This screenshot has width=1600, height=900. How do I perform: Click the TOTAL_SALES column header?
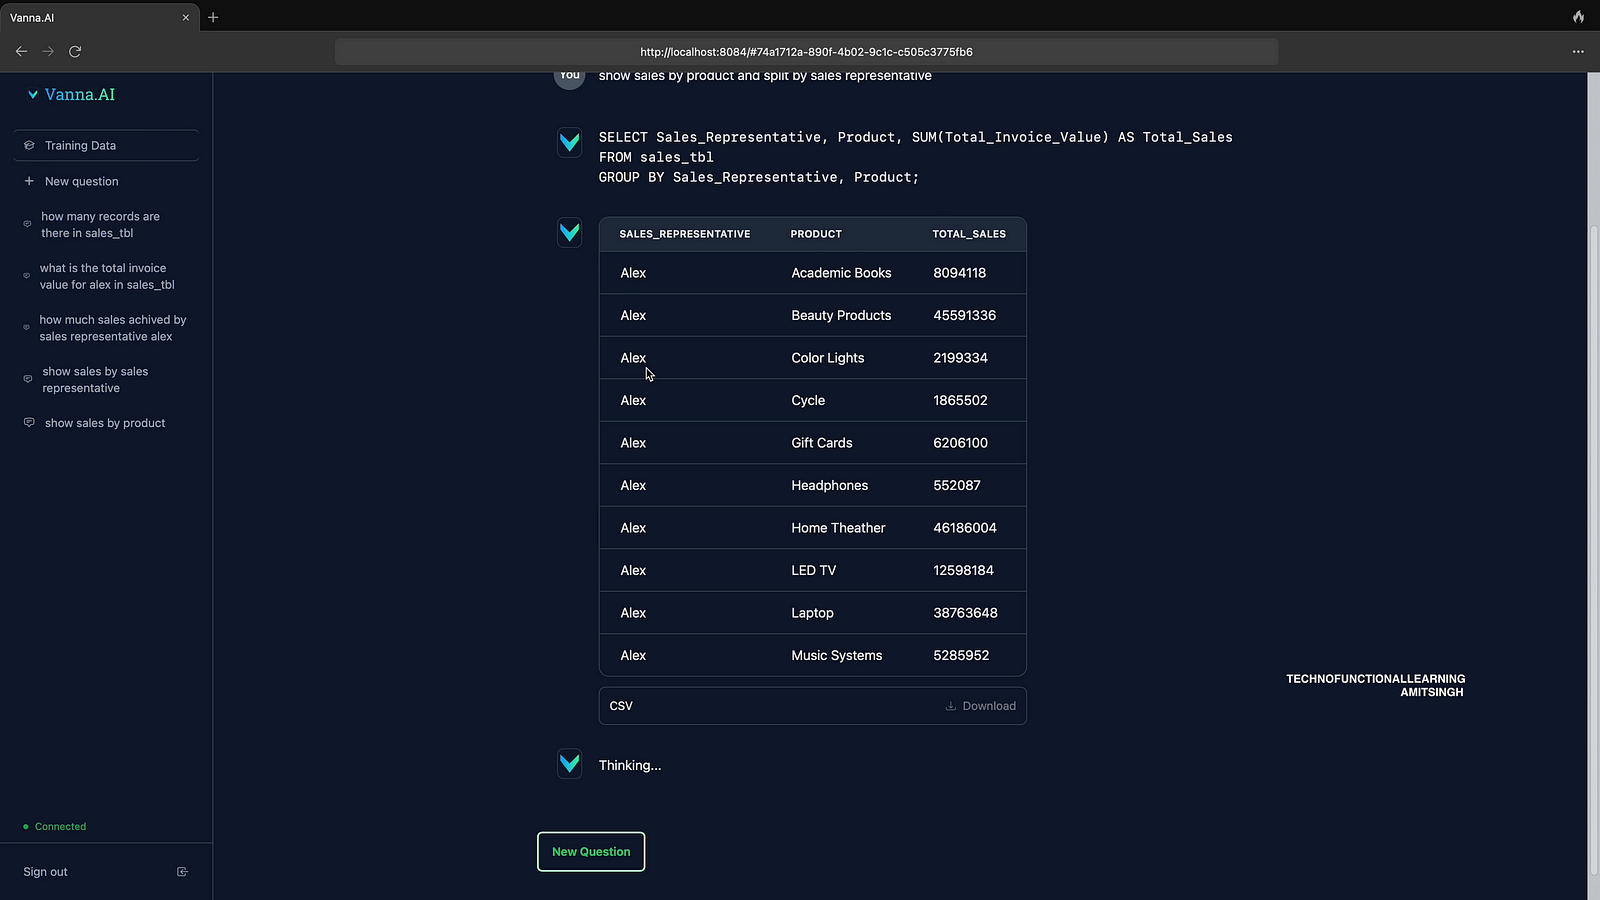968,234
